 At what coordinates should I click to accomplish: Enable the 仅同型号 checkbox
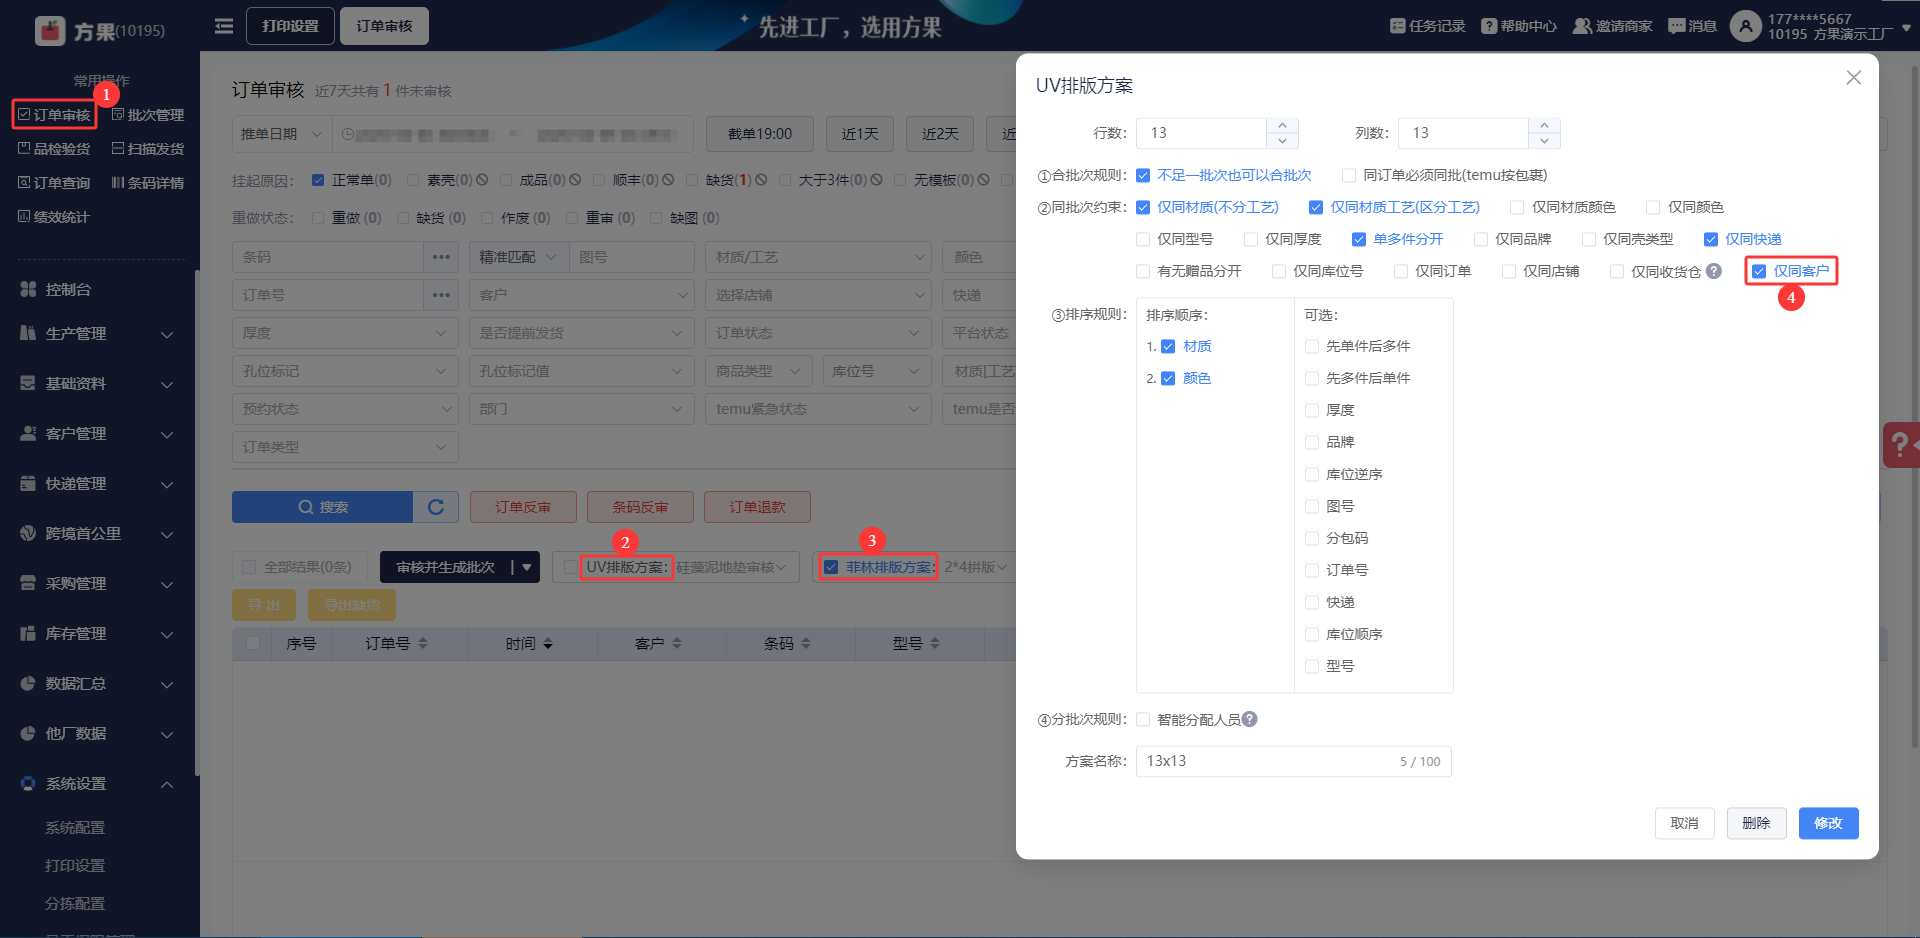[x=1143, y=239]
